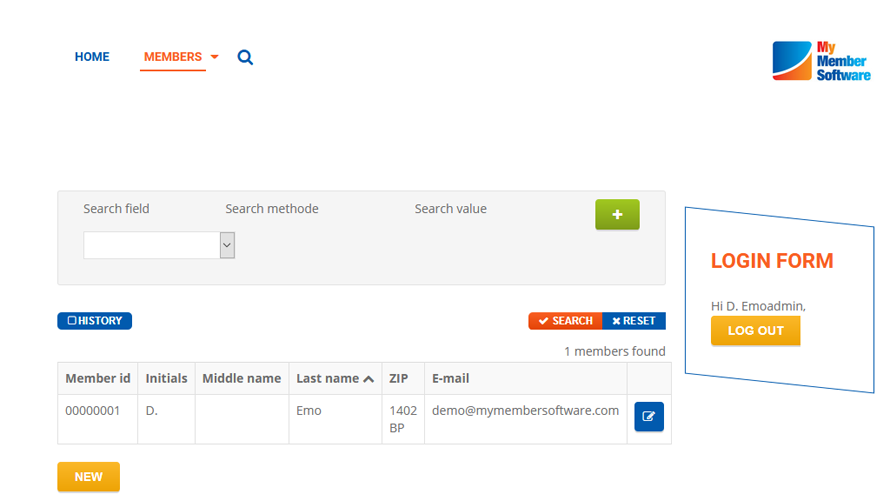
Task: Click the My Member Software logo
Action: click(821, 61)
